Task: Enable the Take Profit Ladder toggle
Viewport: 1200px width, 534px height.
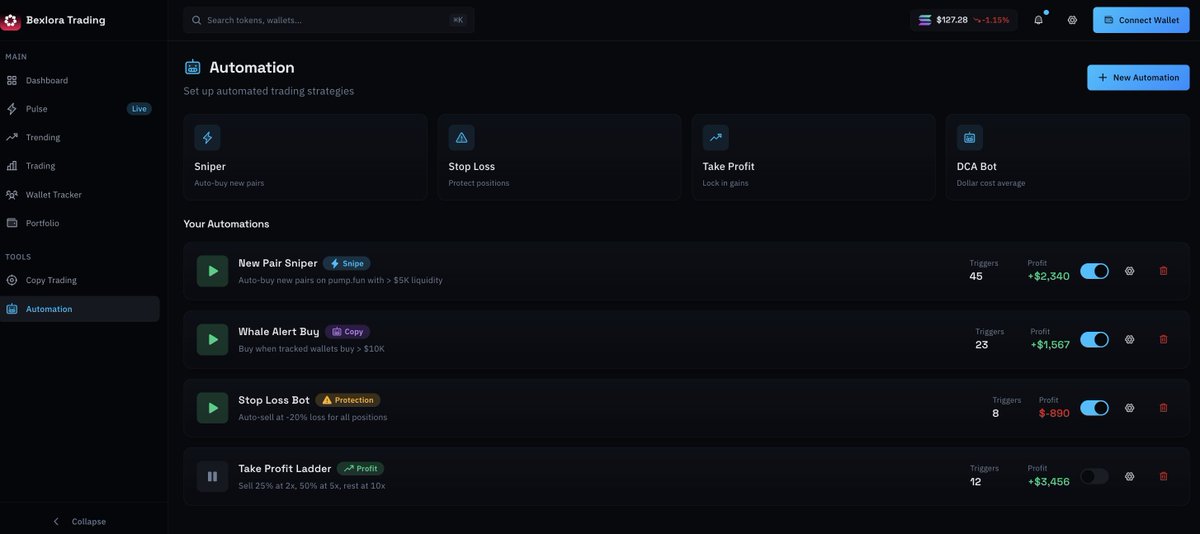Action: (x=1095, y=476)
